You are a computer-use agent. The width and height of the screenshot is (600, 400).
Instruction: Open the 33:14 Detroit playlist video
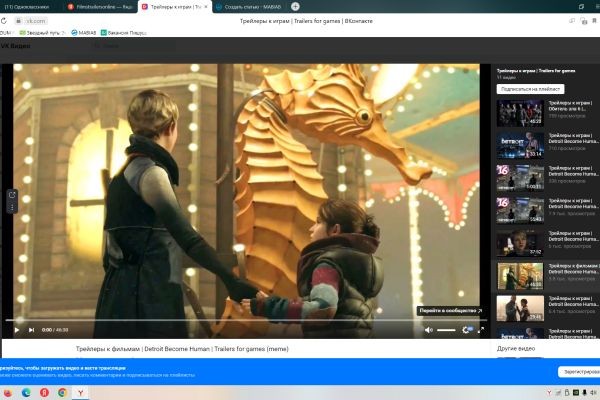pos(520,146)
